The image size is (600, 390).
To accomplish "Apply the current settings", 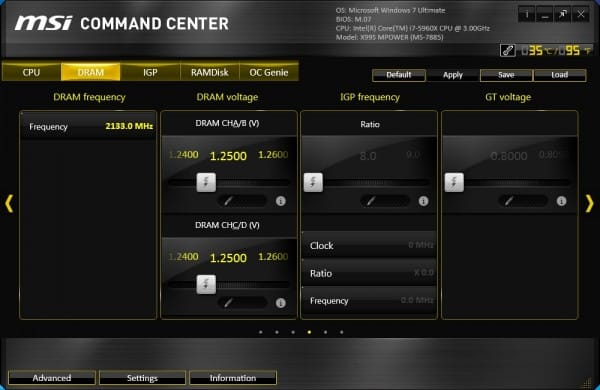I will [x=453, y=75].
